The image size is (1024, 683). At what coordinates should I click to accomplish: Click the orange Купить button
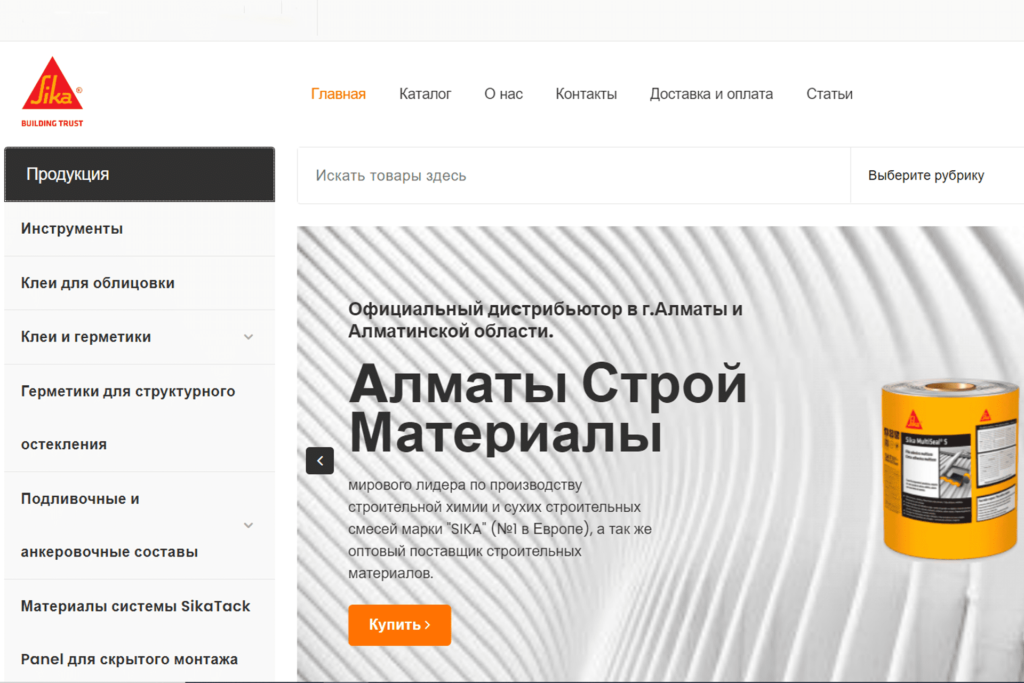[x=400, y=625]
